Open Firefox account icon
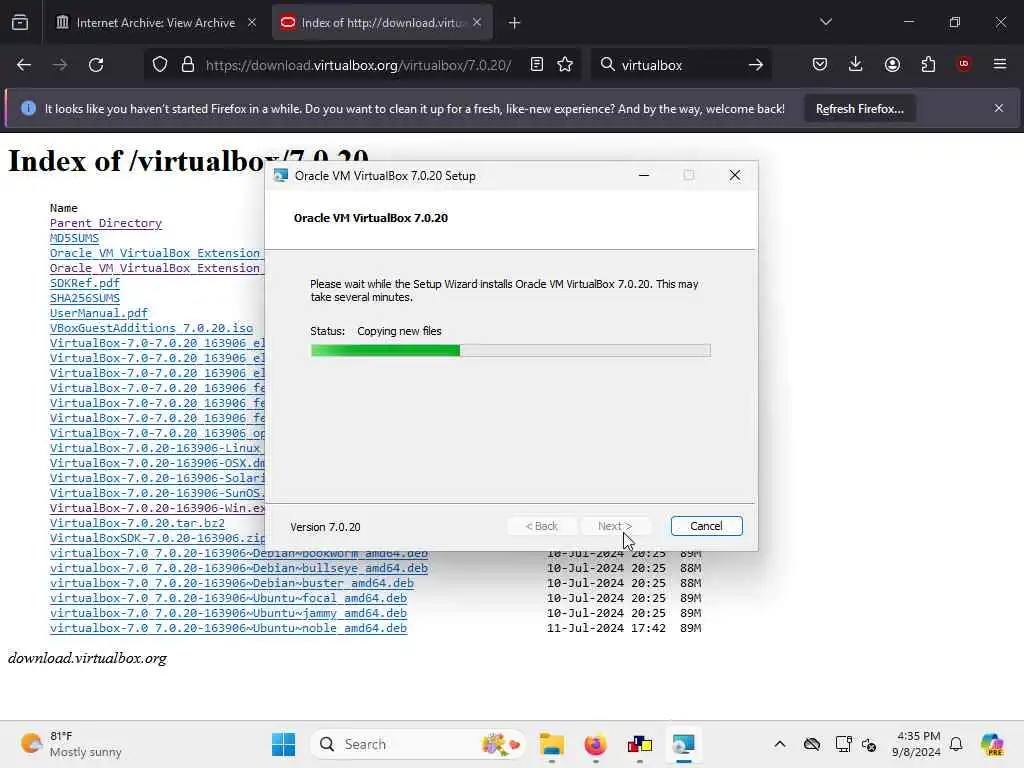 coord(892,64)
